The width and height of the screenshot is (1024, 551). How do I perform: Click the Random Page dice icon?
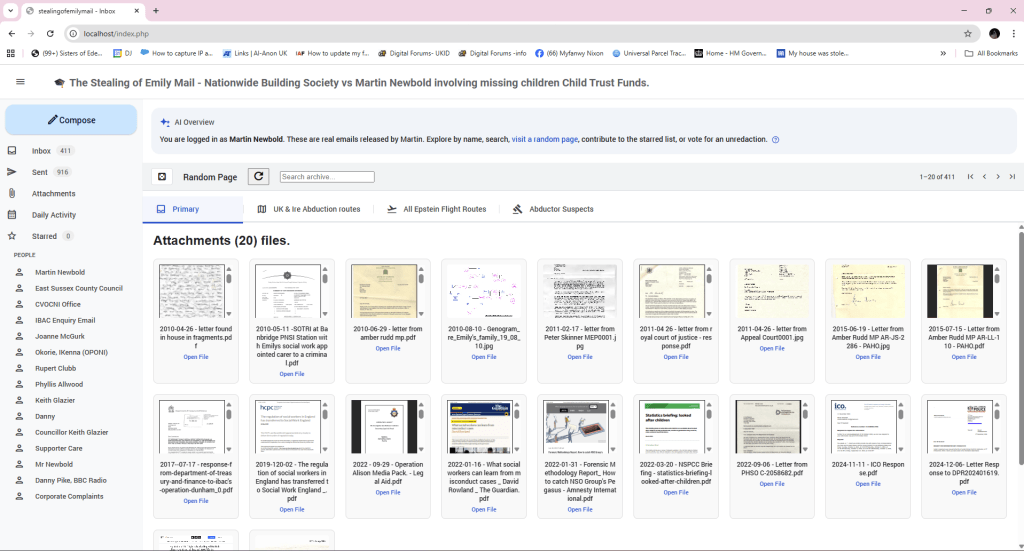click(x=162, y=177)
